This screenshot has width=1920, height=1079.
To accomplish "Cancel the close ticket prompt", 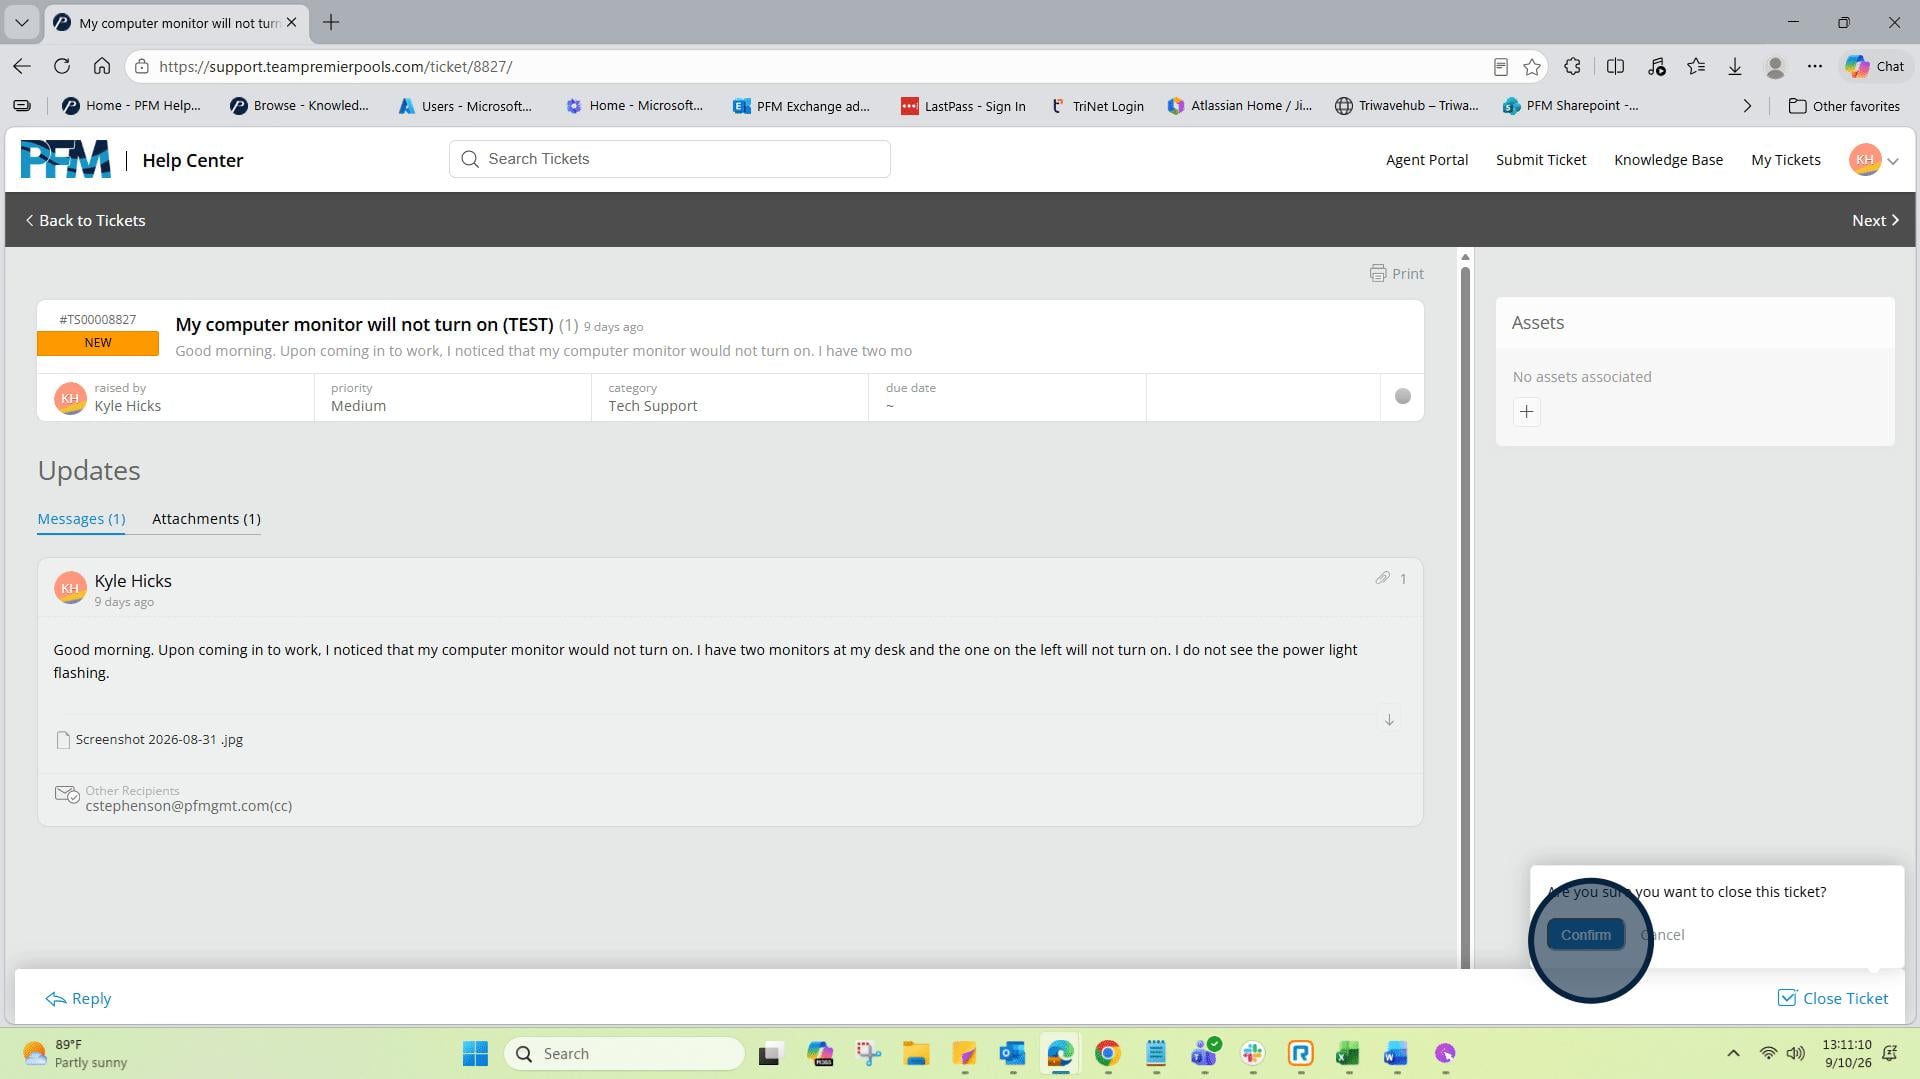I will tap(1662, 935).
